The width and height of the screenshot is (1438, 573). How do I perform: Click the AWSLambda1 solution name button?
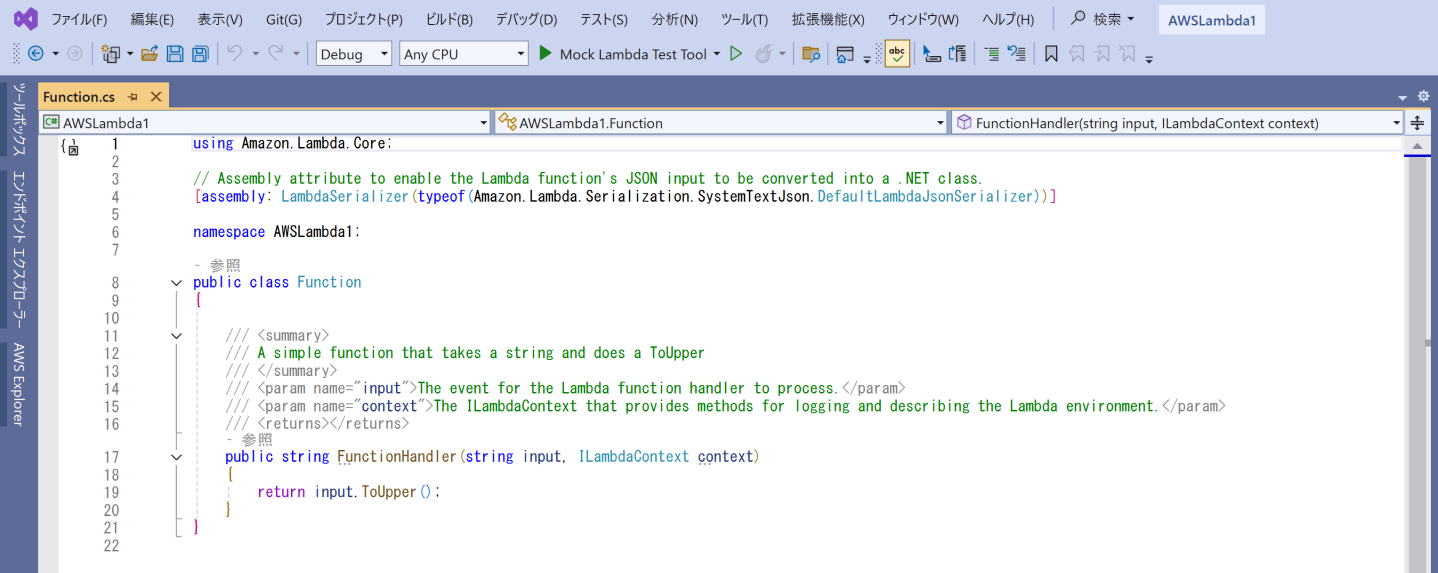click(1211, 19)
